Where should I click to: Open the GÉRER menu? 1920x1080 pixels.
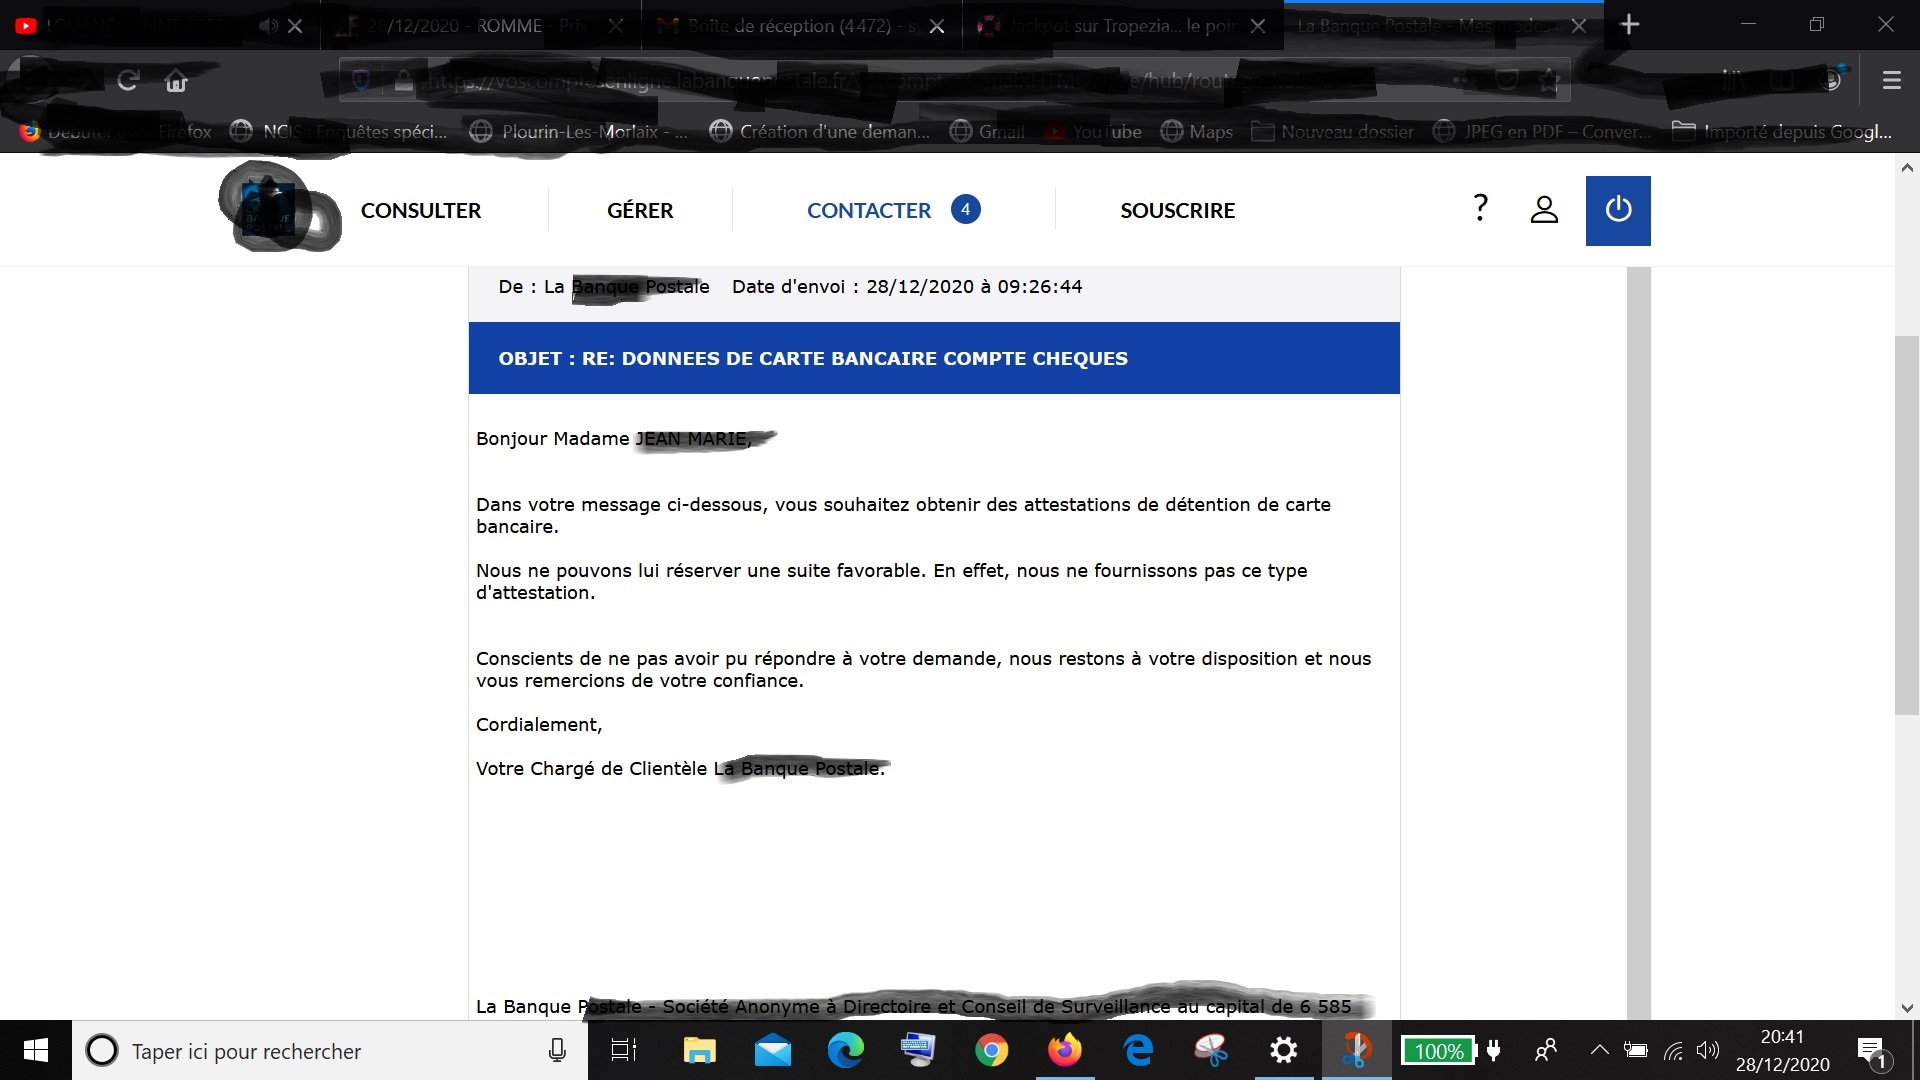pyautogui.click(x=640, y=210)
